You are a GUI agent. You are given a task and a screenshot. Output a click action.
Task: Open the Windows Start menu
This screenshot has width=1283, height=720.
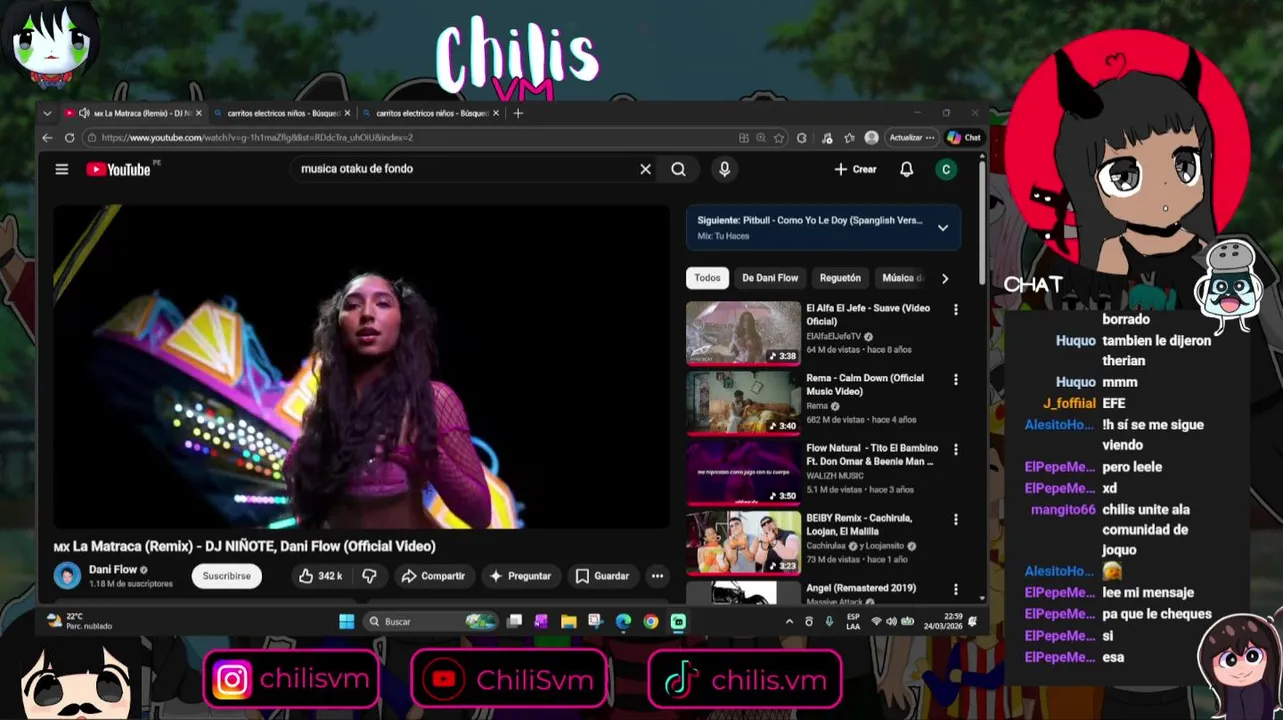tap(346, 621)
